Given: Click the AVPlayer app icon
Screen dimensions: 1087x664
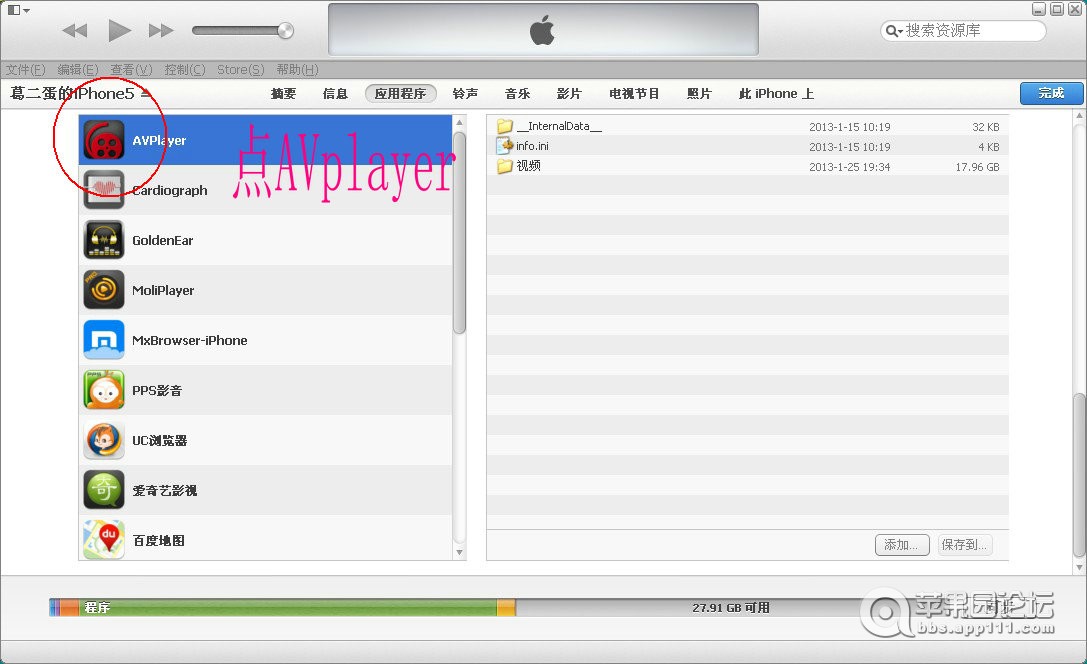Looking at the screenshot, I should point(104,141).
